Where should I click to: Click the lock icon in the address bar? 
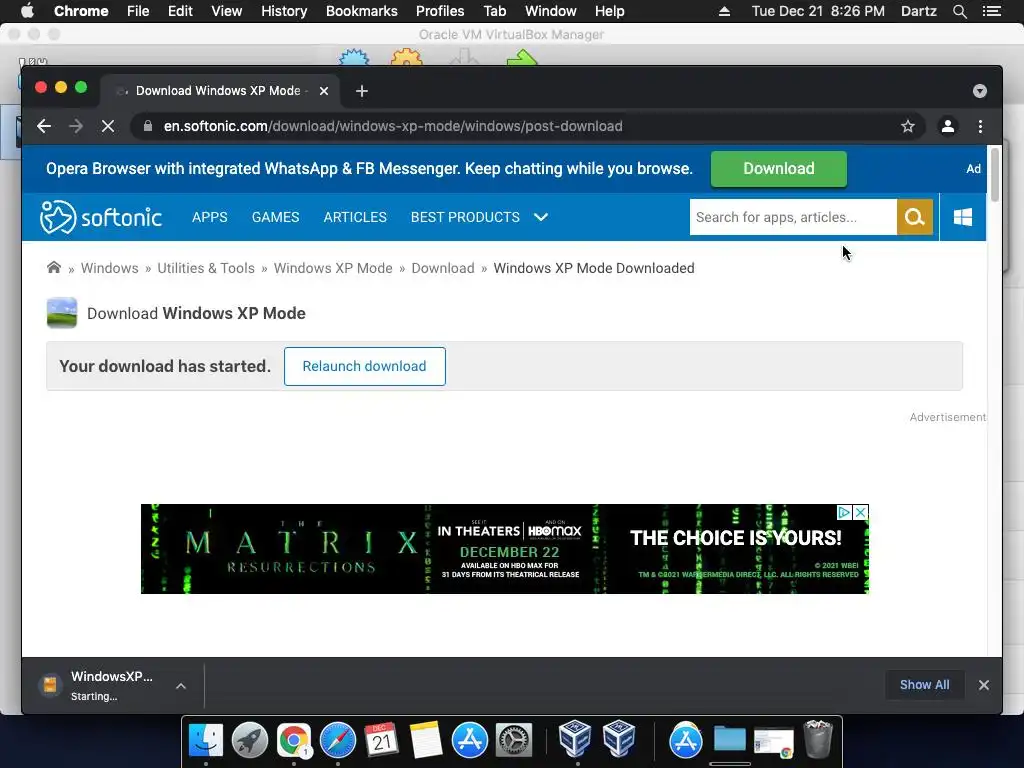click(x=148, y=126)
